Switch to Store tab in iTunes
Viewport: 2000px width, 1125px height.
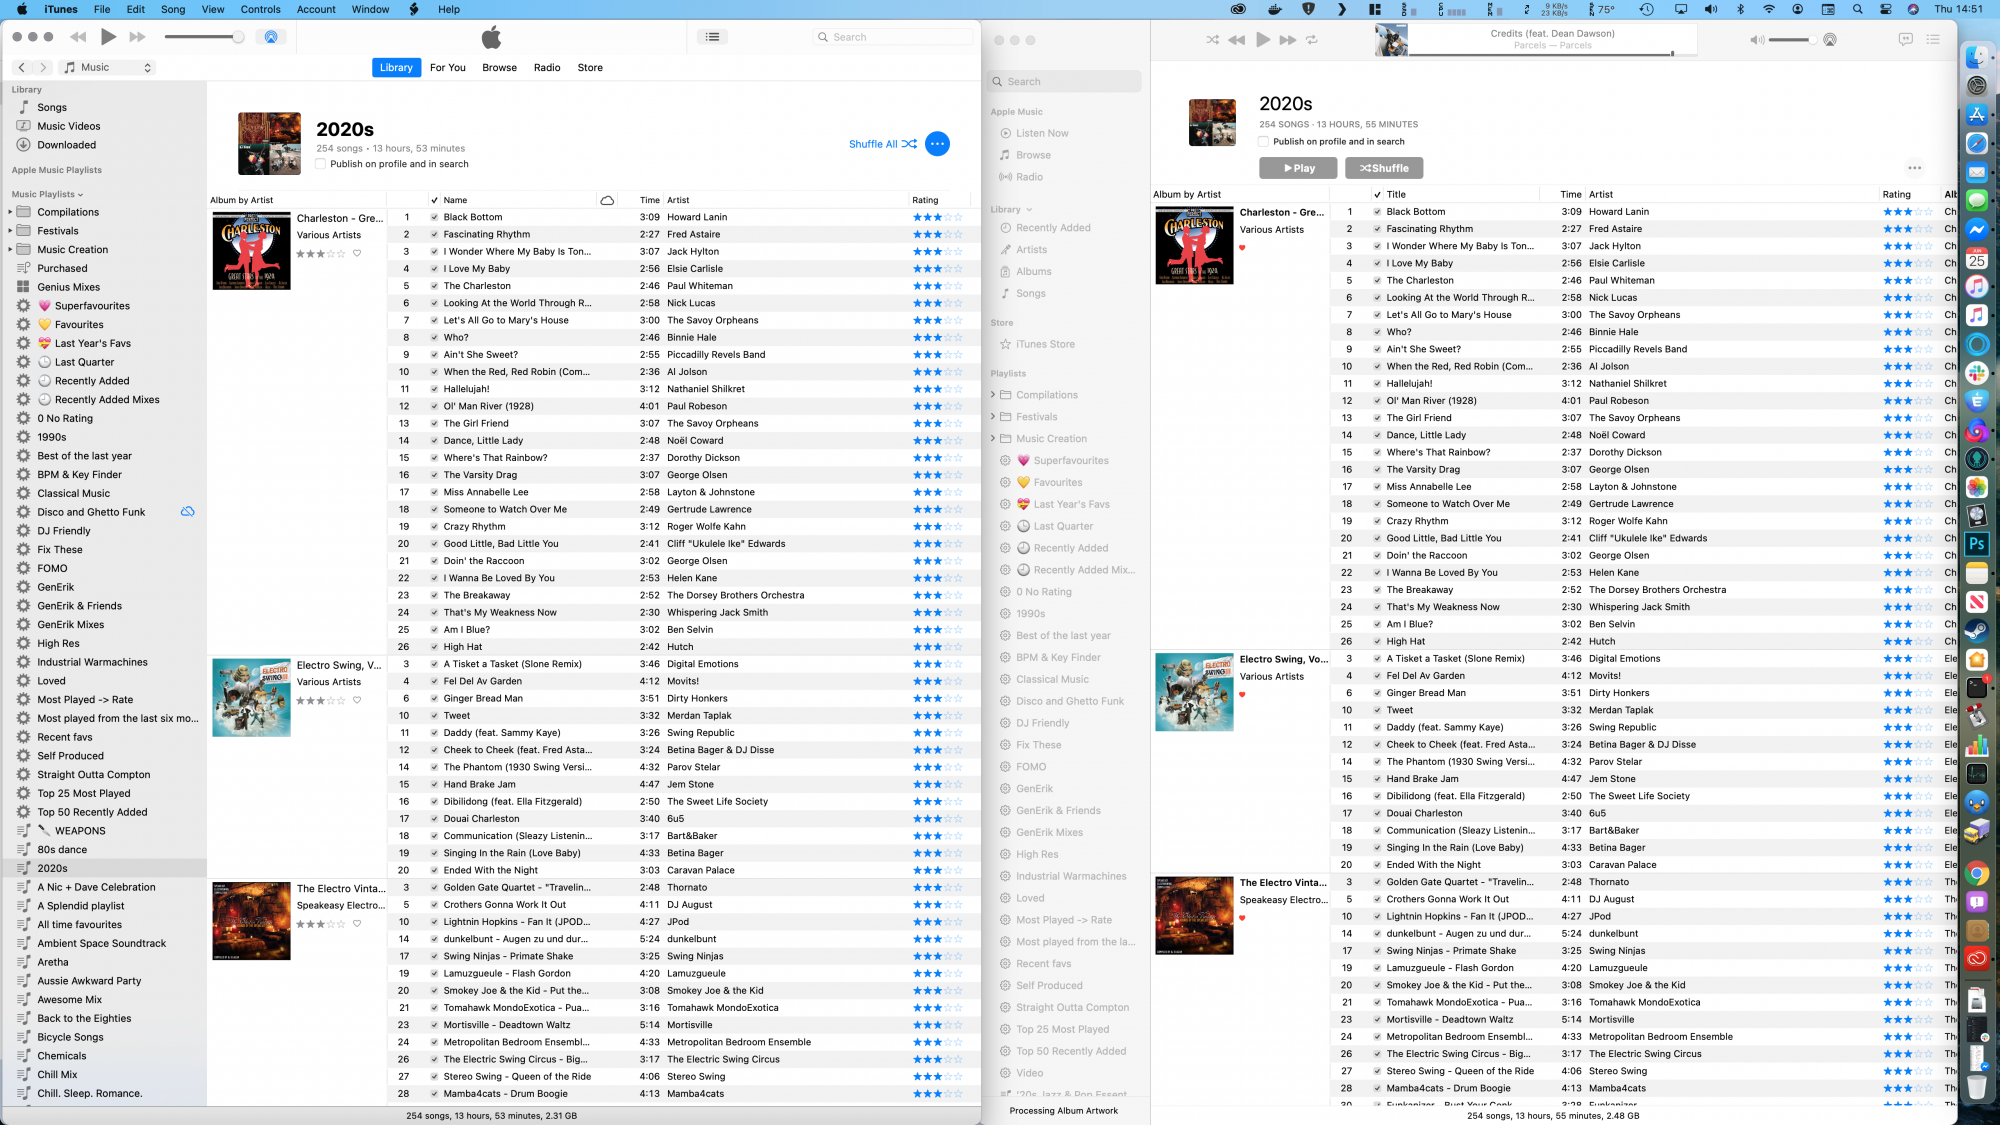click(x=590, y=67)
